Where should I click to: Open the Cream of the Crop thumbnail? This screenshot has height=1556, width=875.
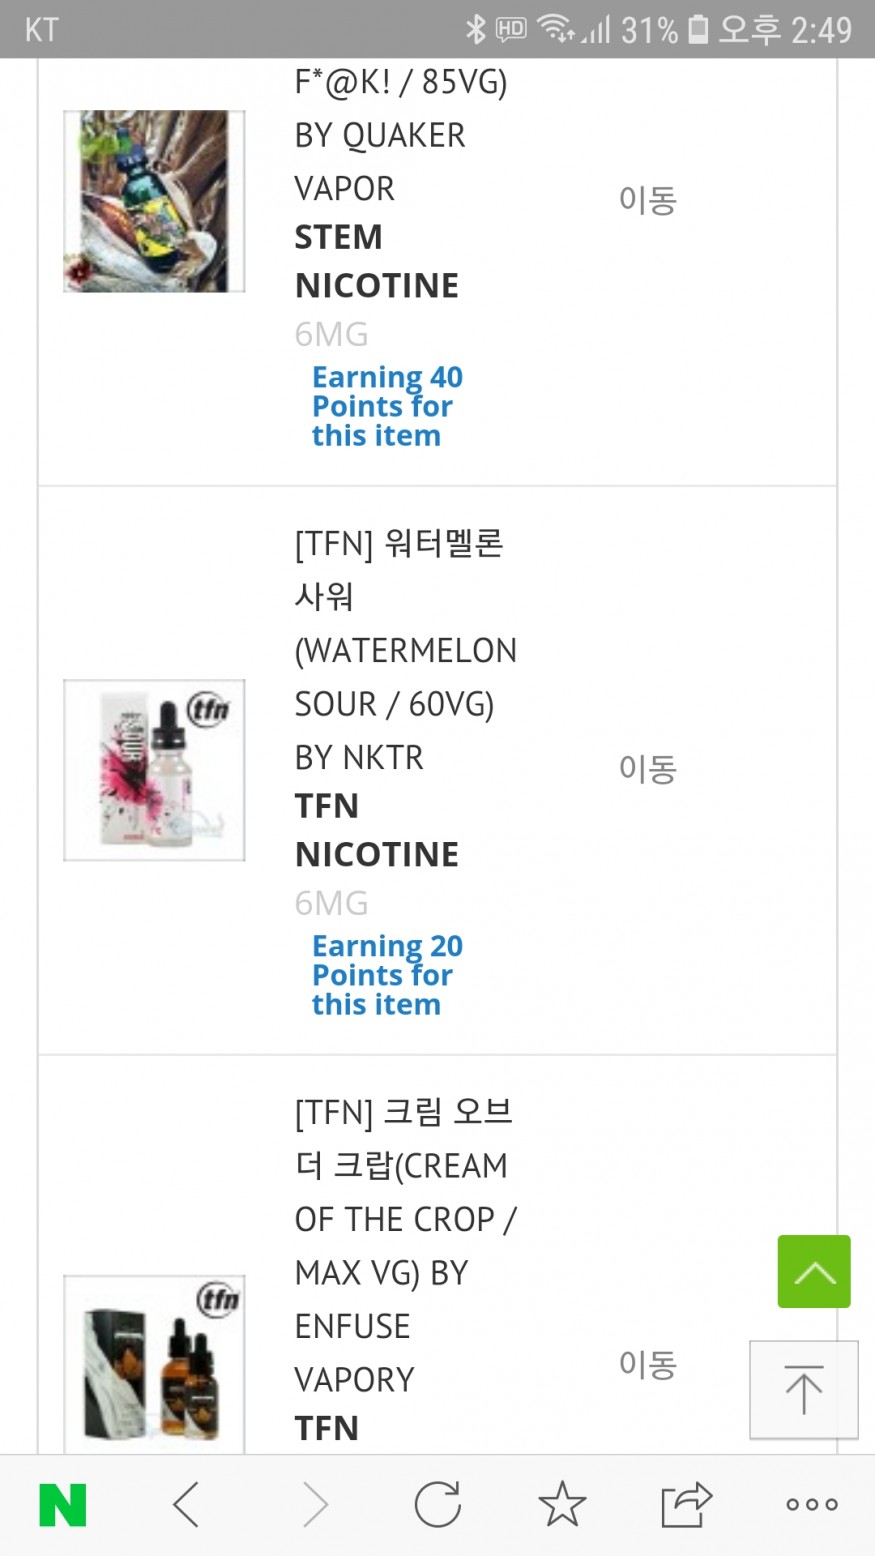click(x=154, y=1364)
